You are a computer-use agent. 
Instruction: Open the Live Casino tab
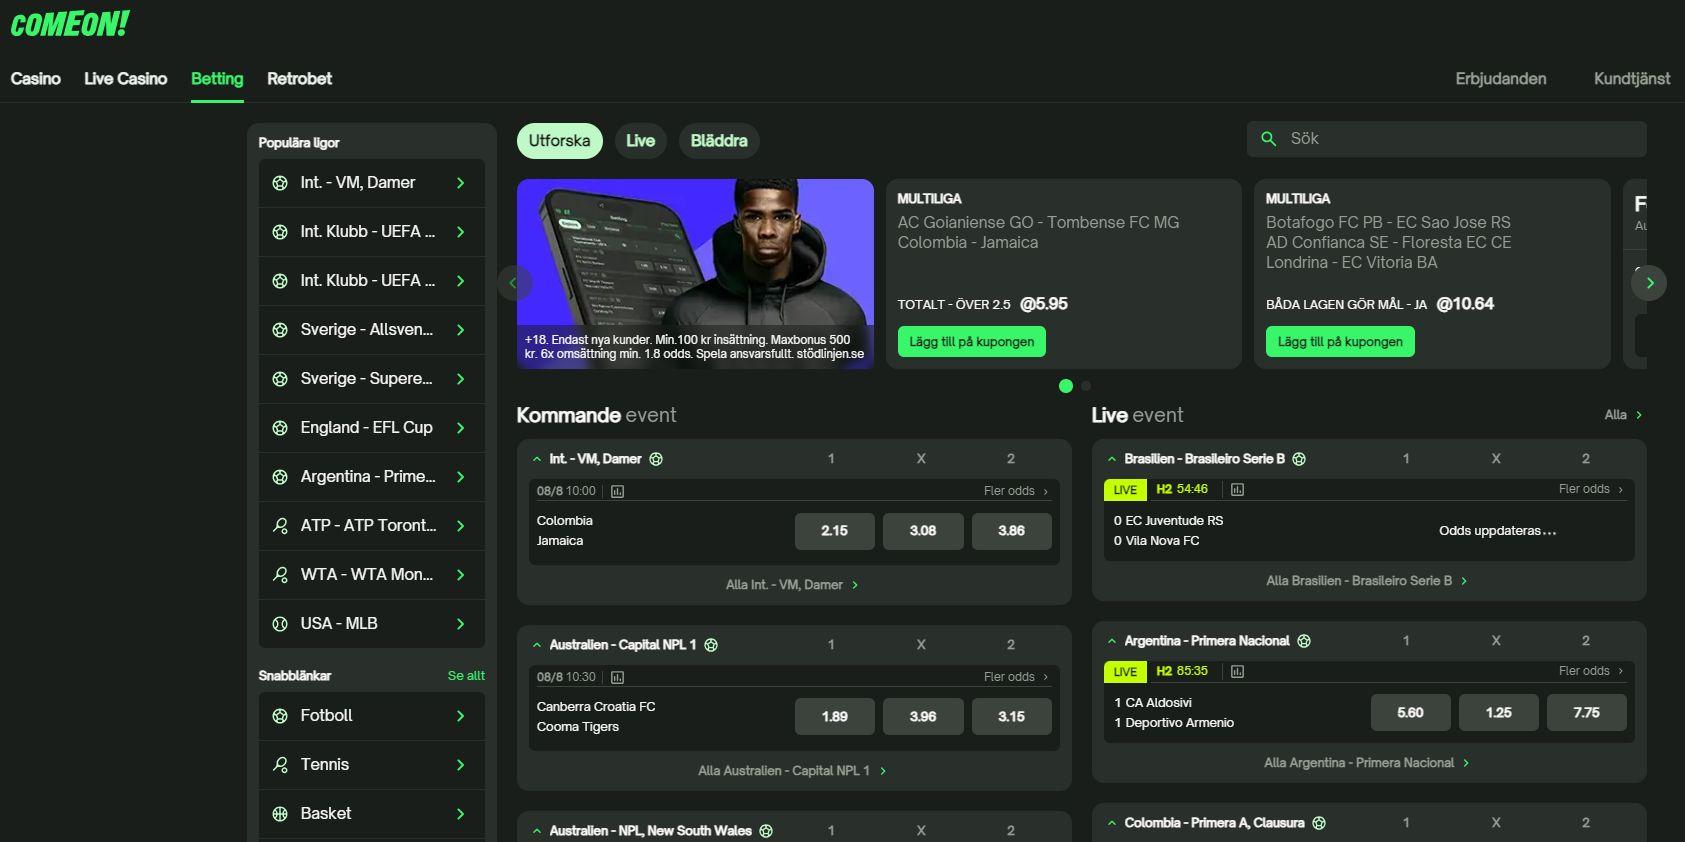tap(125, 79)
